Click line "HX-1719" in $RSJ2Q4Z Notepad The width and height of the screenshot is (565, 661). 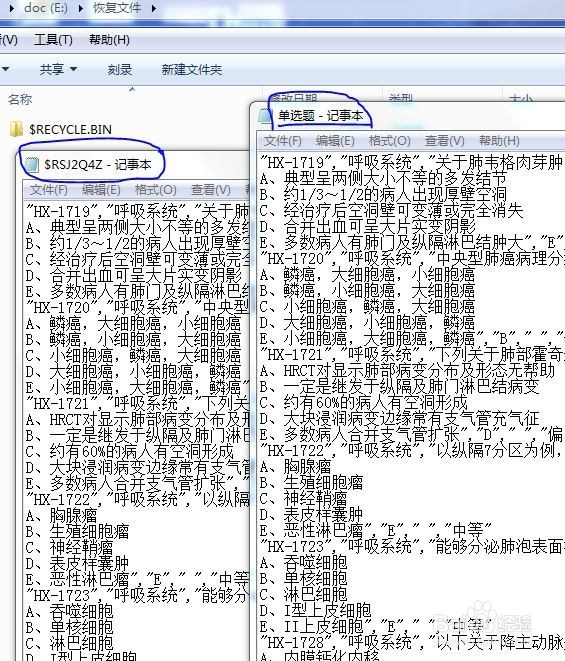tap(137, 211)
